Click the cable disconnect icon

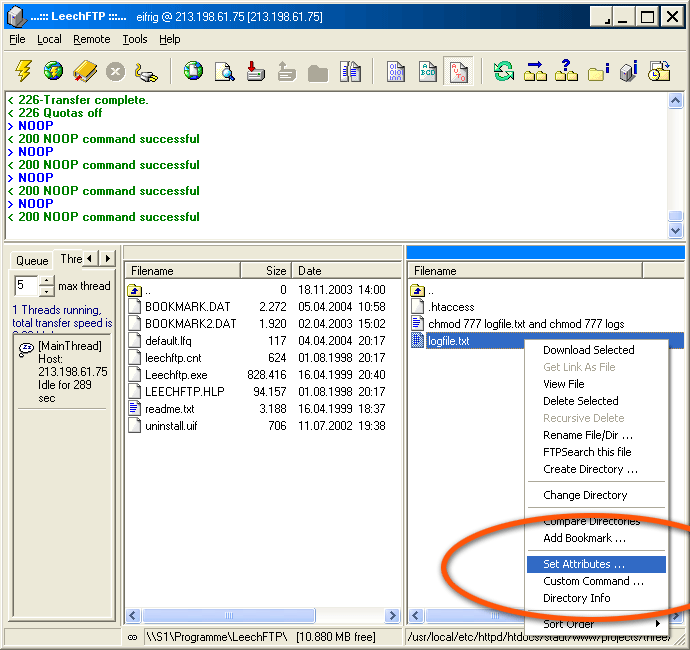(146, 72)
